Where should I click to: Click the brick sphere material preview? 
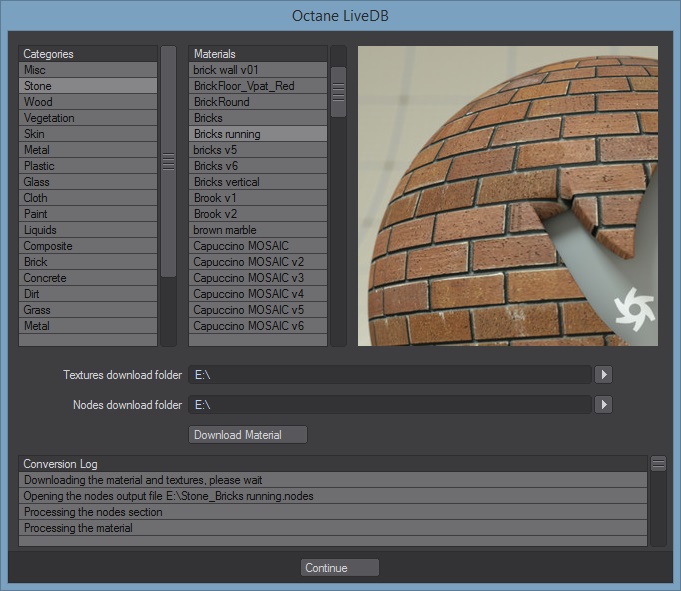tap(508, 196)
